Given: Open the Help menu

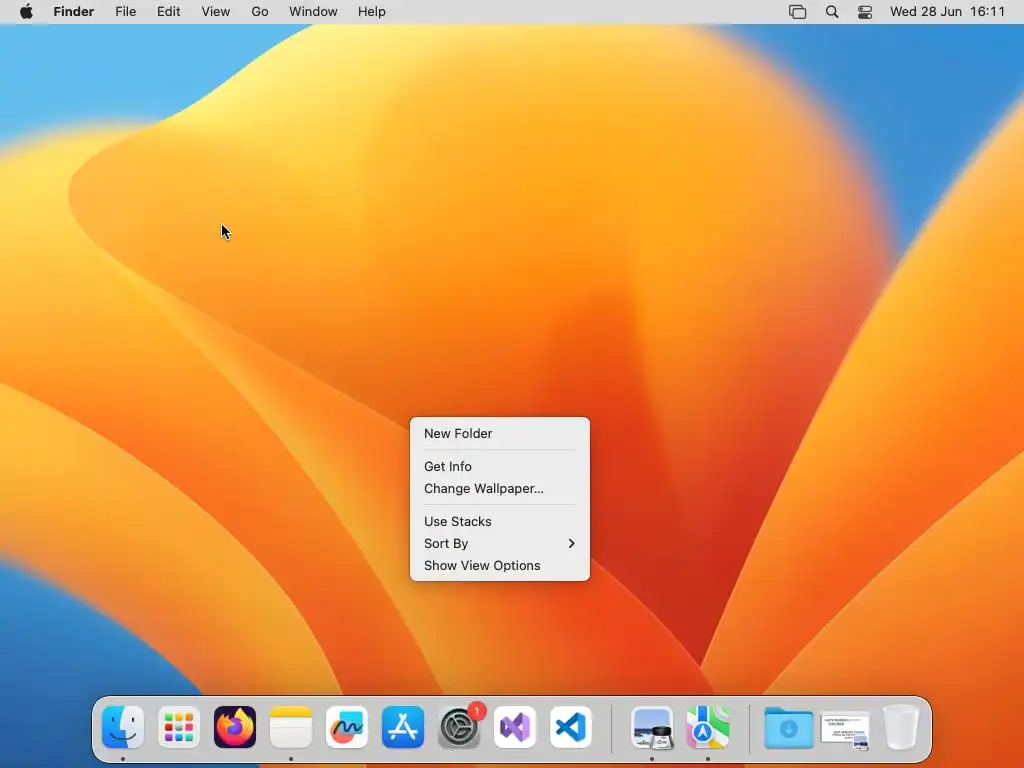Looking at the screenshot, I should (372, 12).
